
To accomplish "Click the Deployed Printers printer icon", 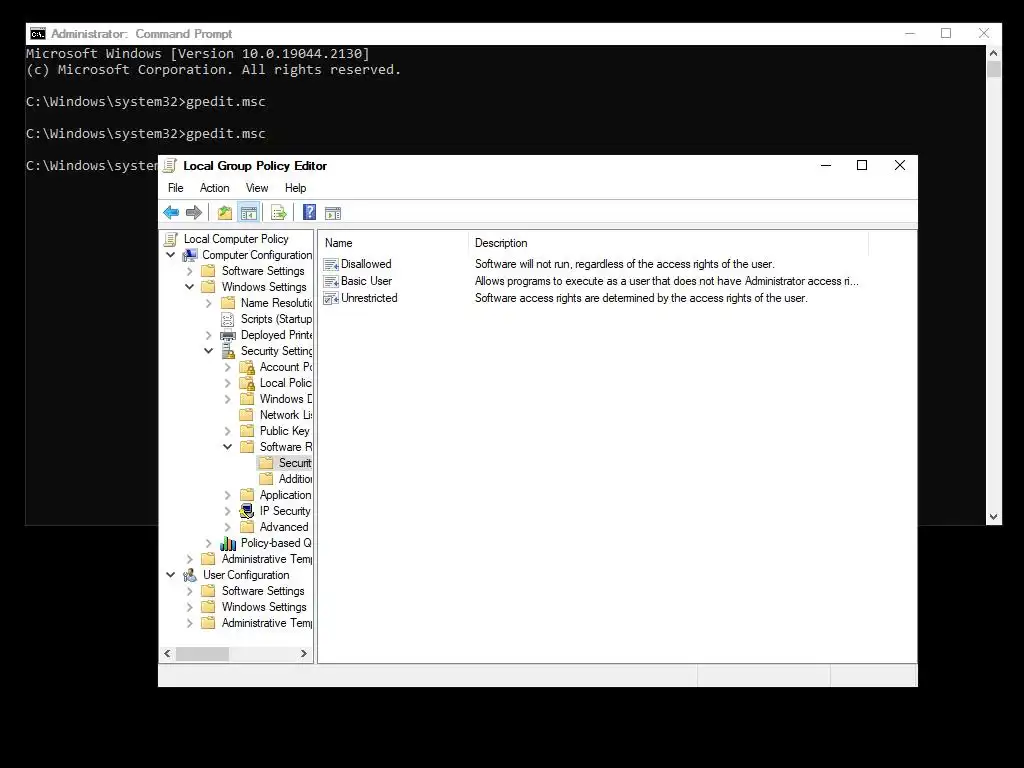I will (x=228, y=336).
